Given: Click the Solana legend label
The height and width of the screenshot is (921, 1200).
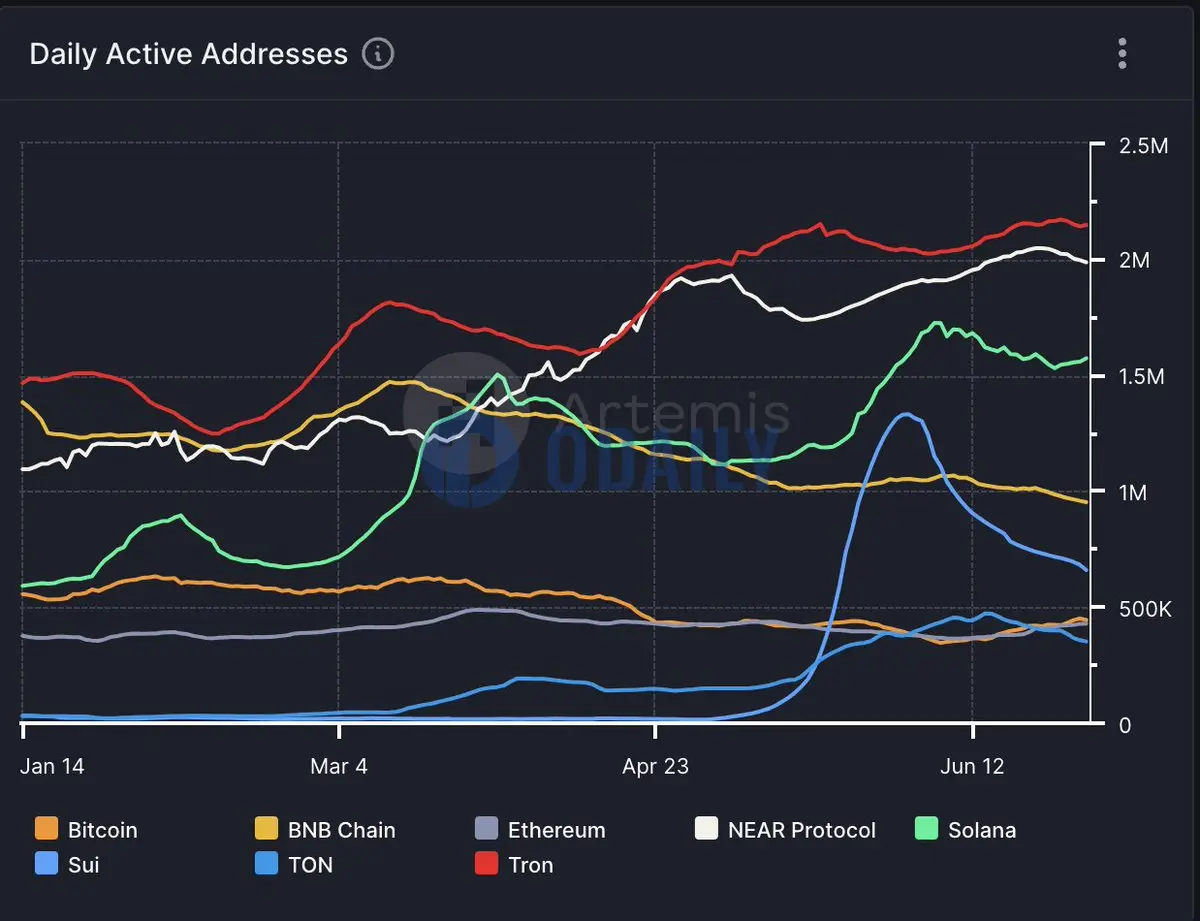Looking at the screenshot, I should [x=982, y=830].
